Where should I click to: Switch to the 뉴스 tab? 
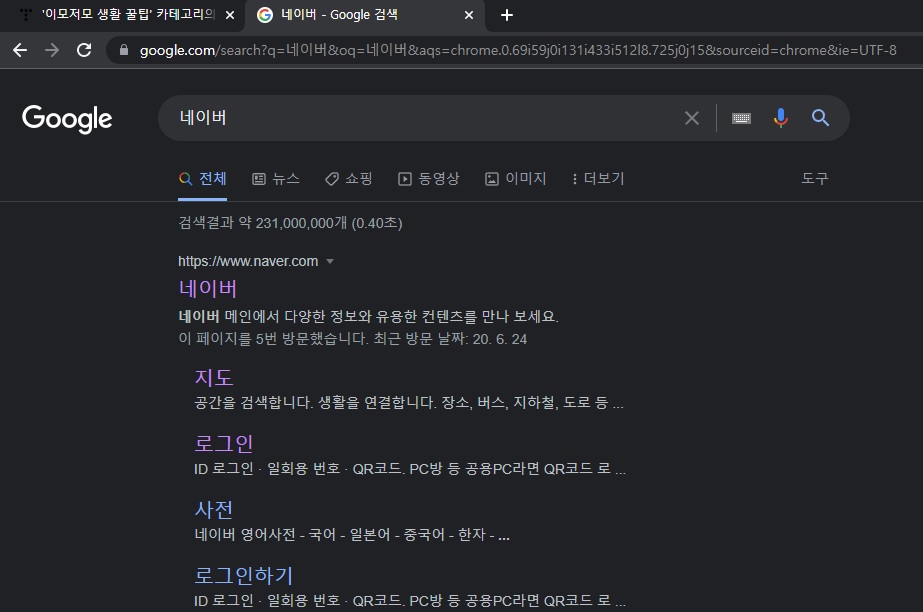pos(276,178)
